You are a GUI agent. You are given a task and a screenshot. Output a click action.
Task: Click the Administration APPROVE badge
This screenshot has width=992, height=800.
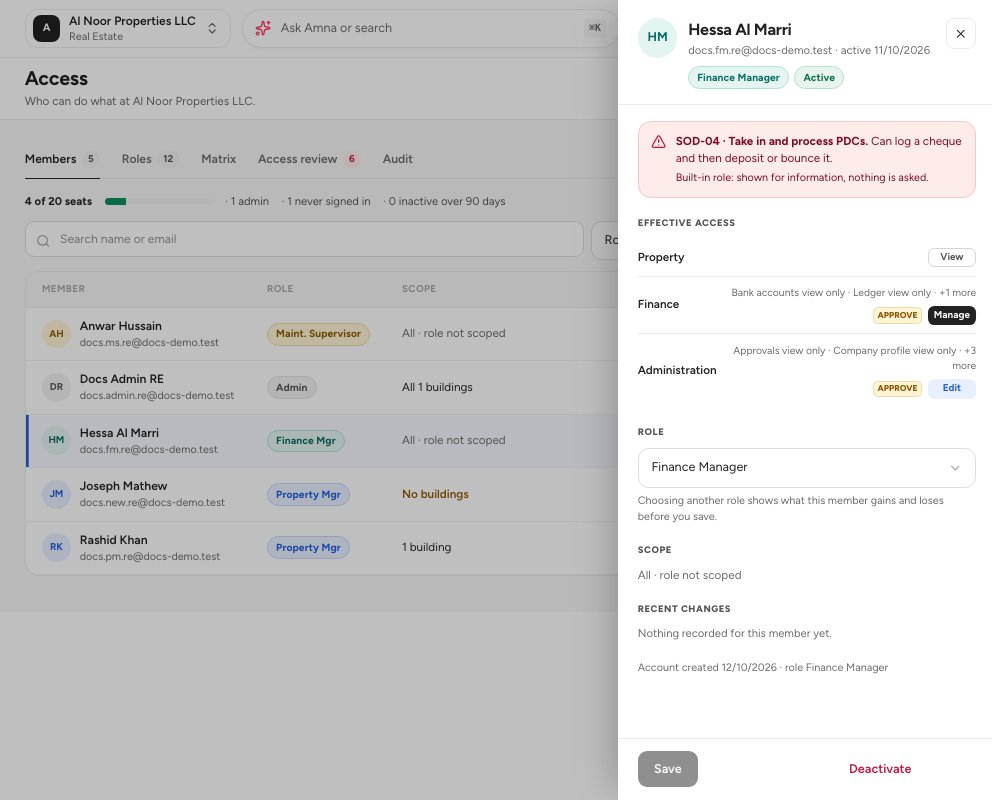[x=897, y=388]
